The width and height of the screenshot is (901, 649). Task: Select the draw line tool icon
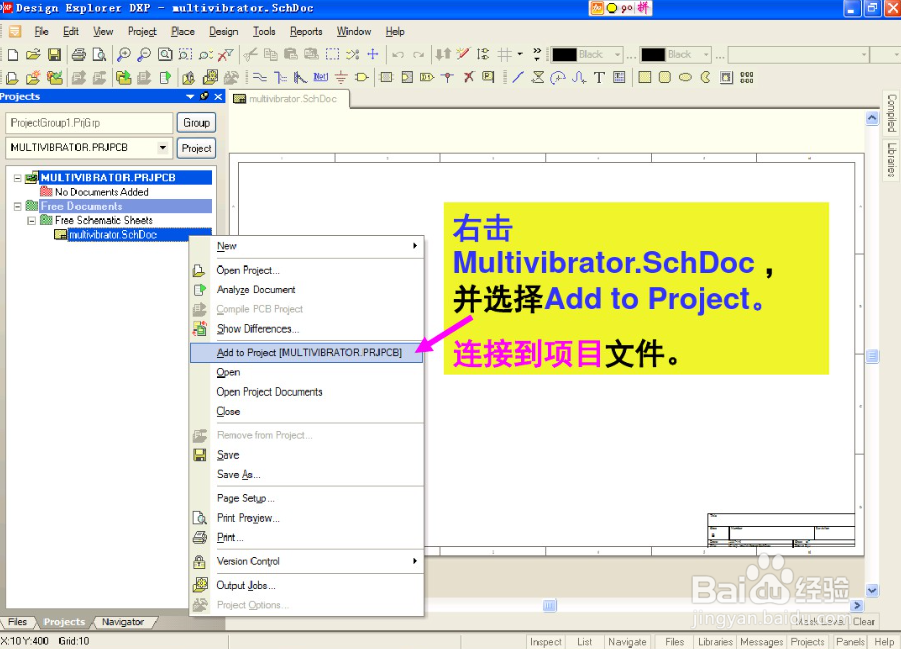click(x=518, y=77)
